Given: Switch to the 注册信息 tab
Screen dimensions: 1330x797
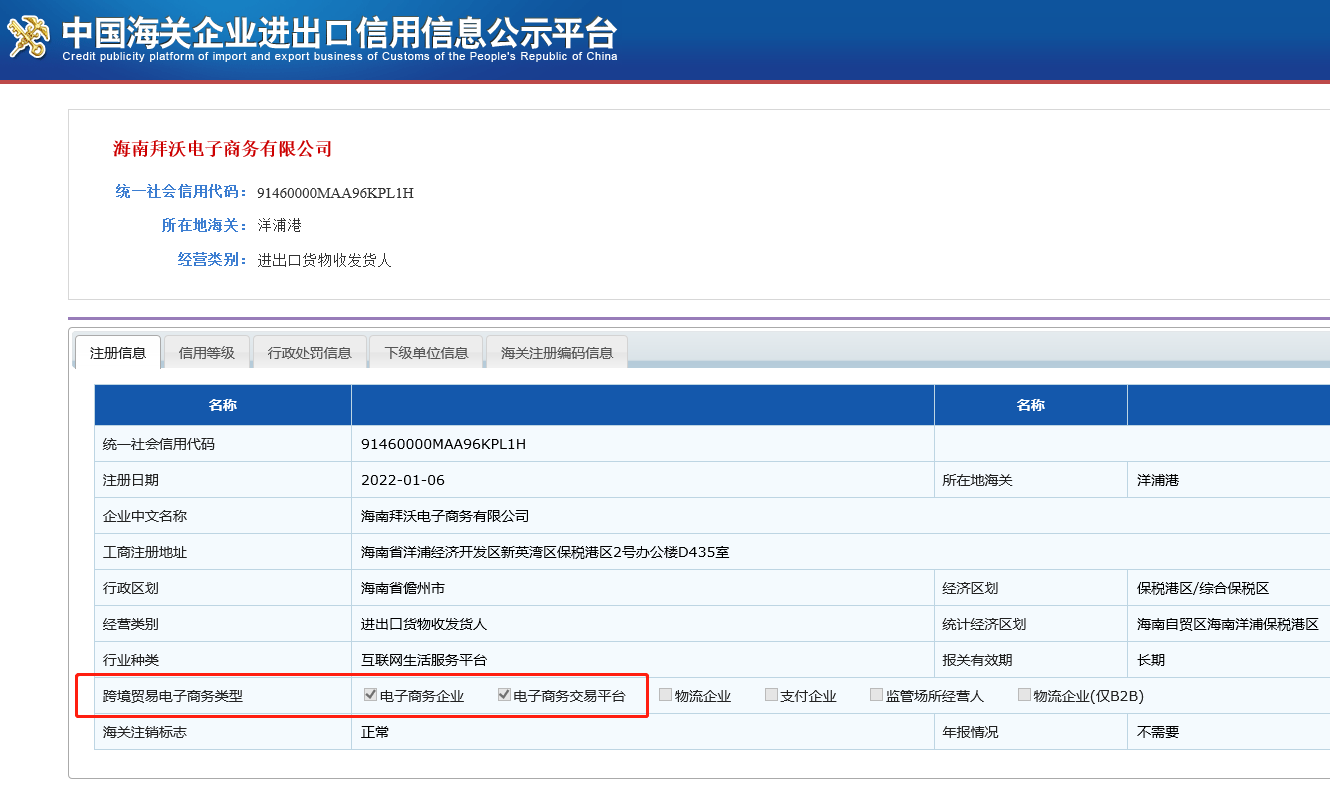Looking at the screenshot, I should (x=118, y=353).
